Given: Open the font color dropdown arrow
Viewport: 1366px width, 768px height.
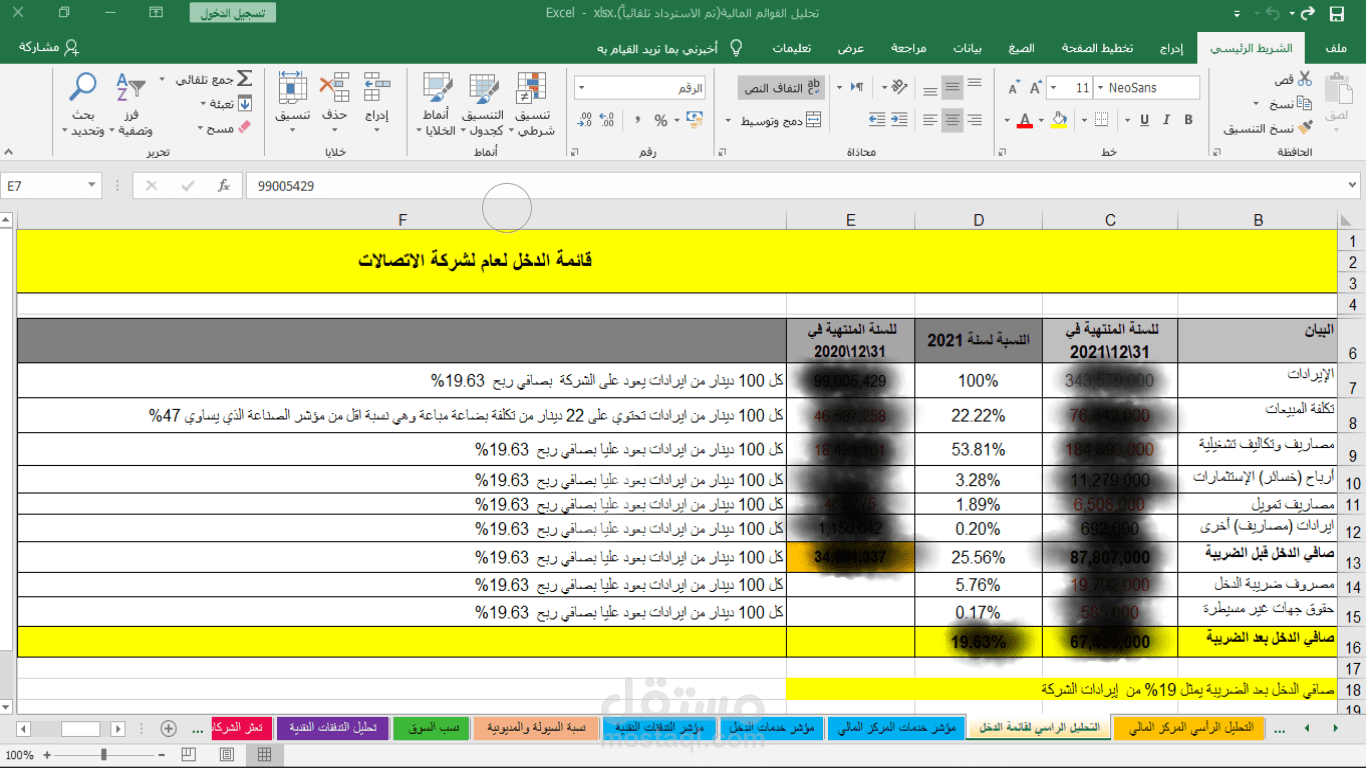Looking at the screenshot, I should pos(1007,121).
